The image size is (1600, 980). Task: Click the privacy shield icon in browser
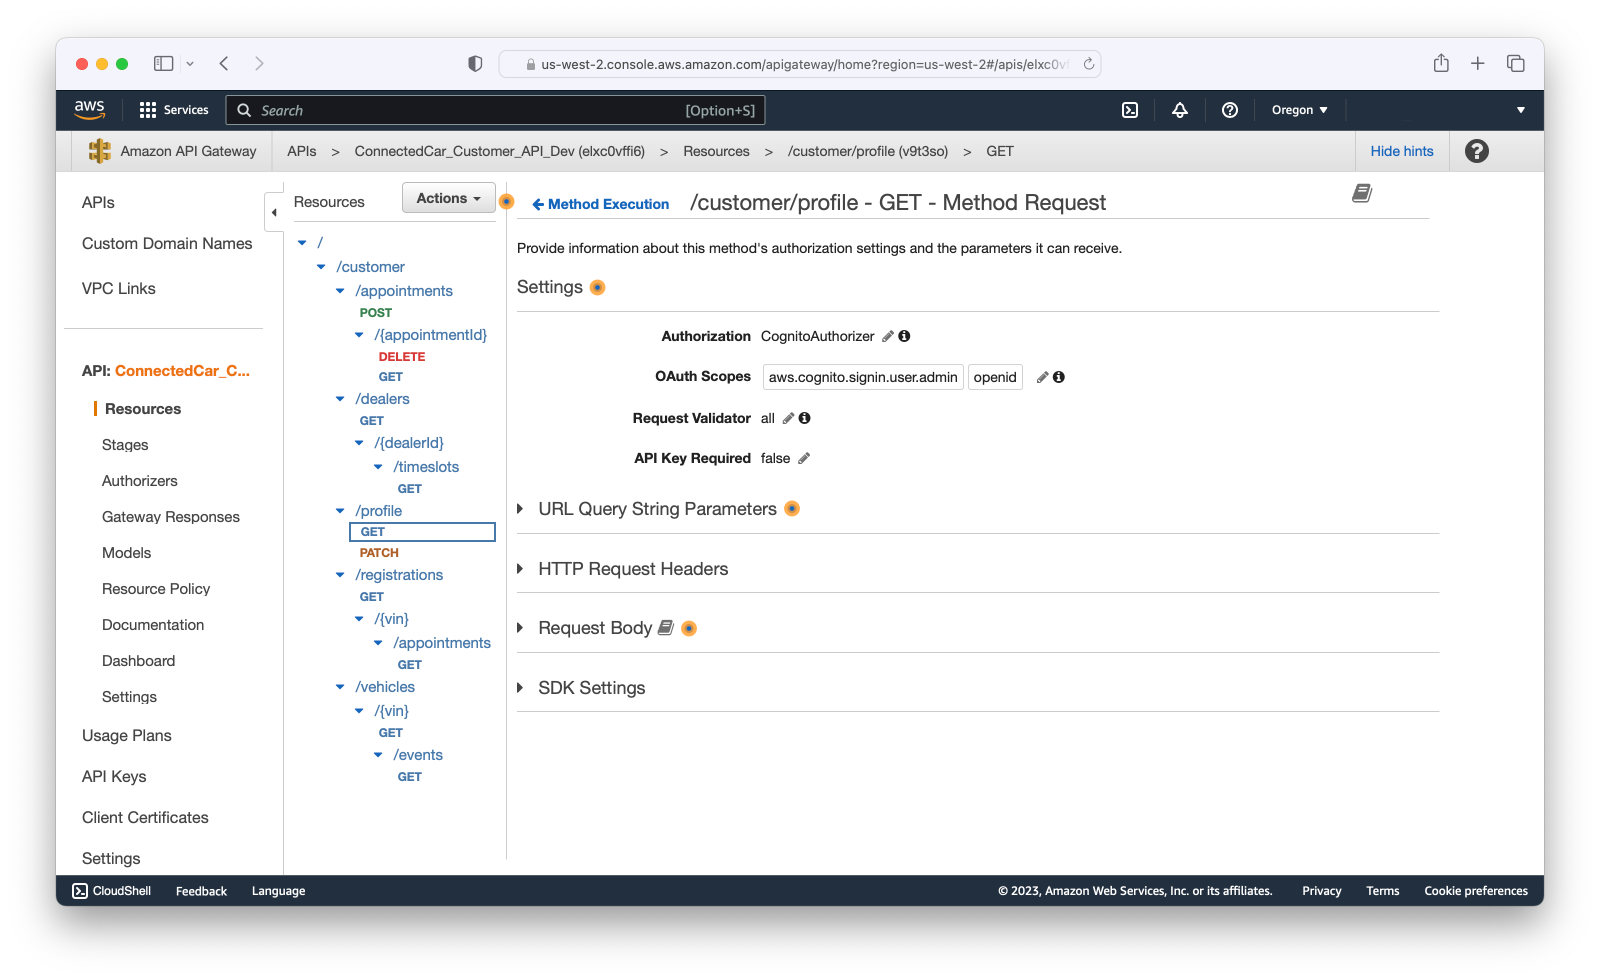(475, 64)
